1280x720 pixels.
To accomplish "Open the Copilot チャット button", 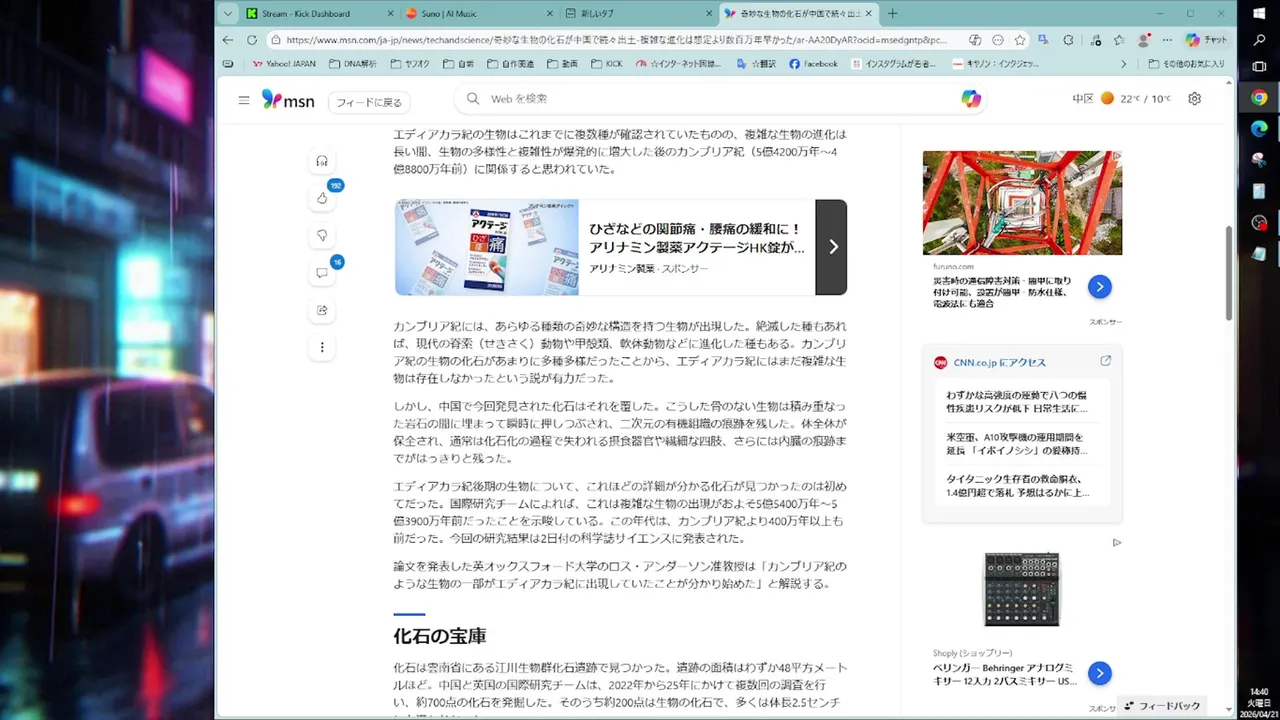I will pyautogui.click(x=1207, y=40).
